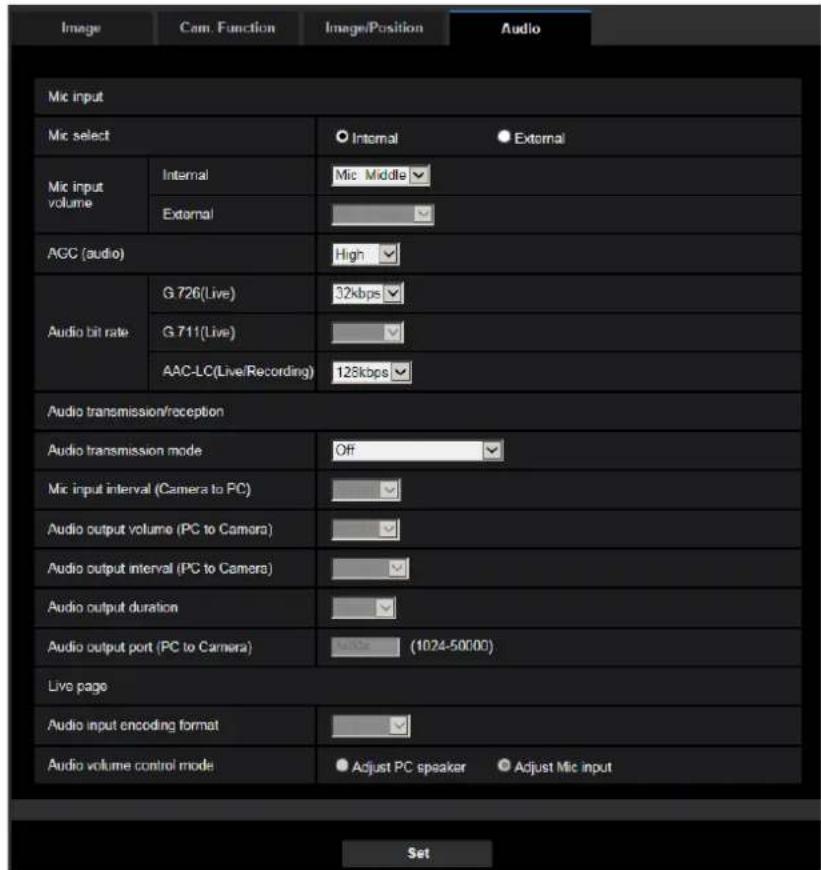
Task: Click the Mic select label
Action: click(x=79, y=135)
